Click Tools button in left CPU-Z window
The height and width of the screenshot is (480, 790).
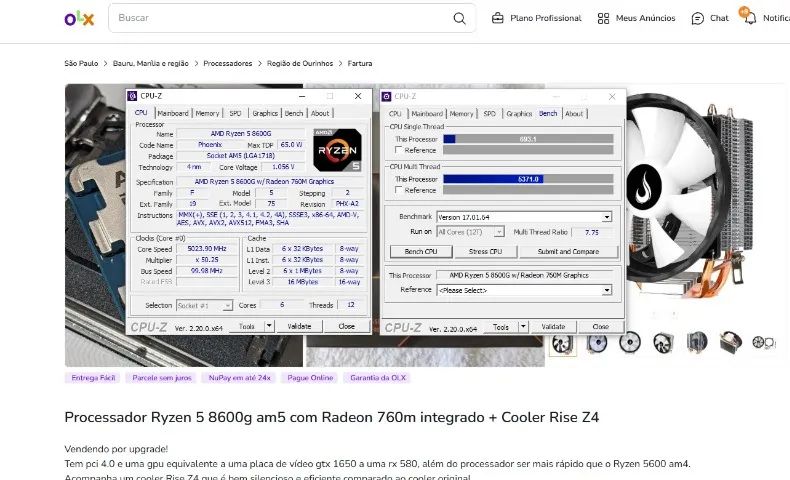[247, 326]
